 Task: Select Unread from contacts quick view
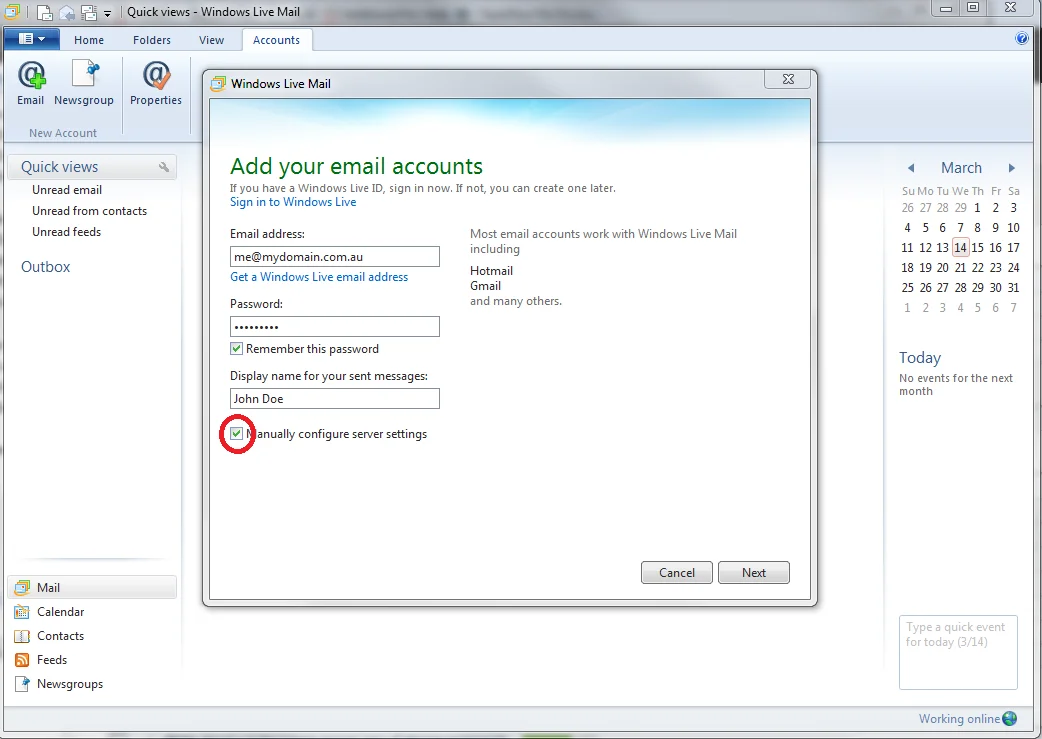(90, 211)
